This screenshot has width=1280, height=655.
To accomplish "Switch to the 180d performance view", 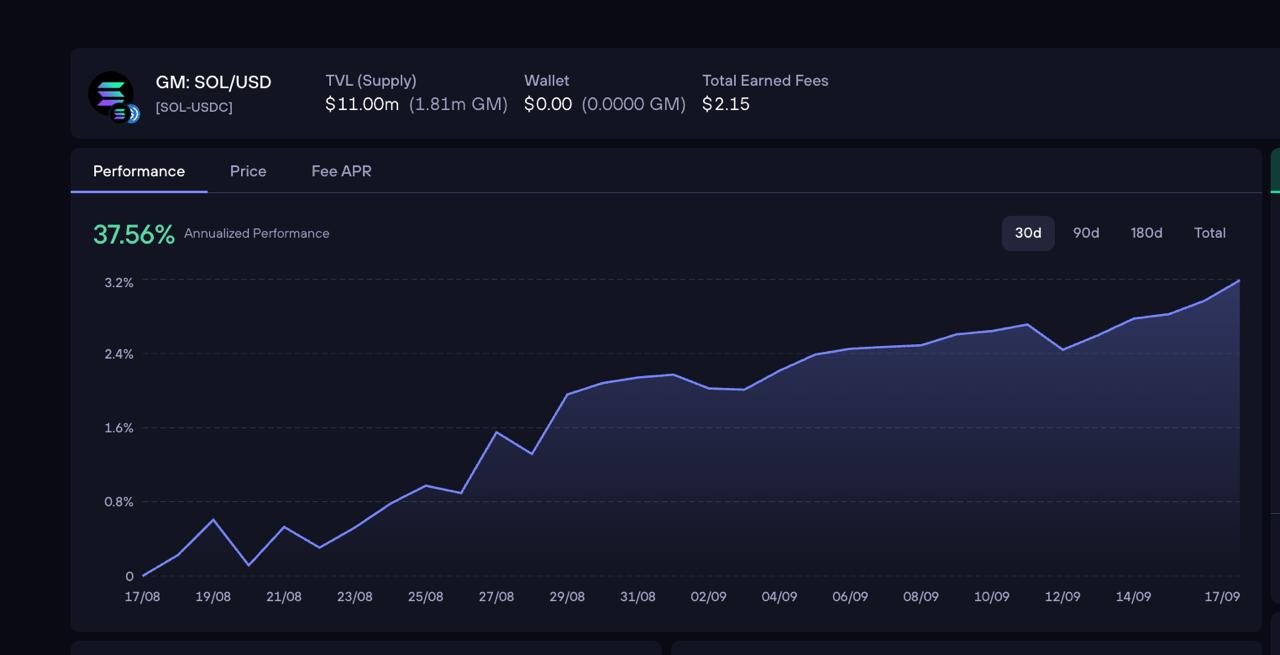I will 1146,233.
